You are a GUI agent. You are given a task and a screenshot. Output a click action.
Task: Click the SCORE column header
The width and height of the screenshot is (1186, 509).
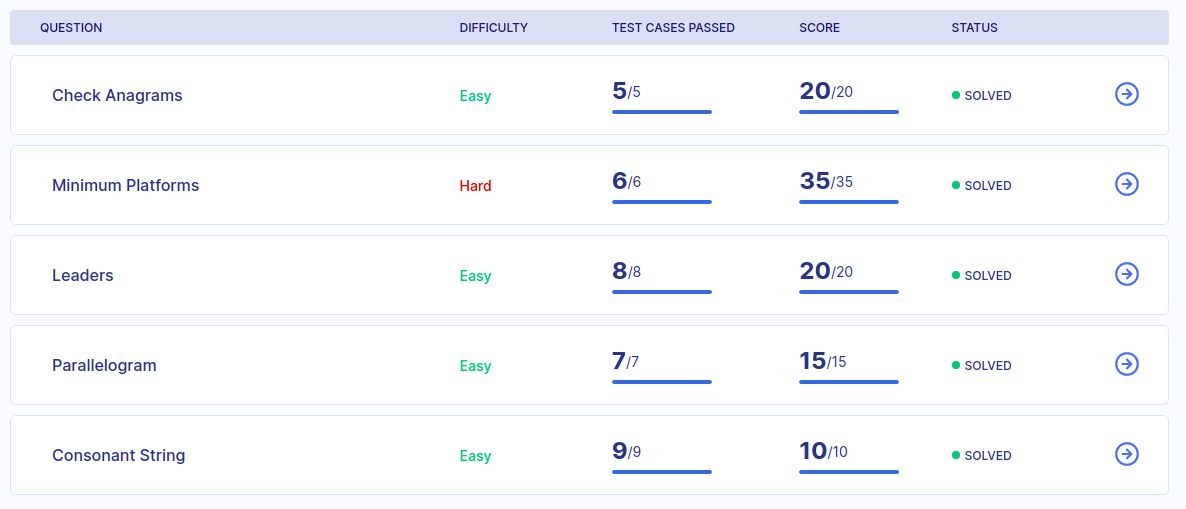(819, 28)
